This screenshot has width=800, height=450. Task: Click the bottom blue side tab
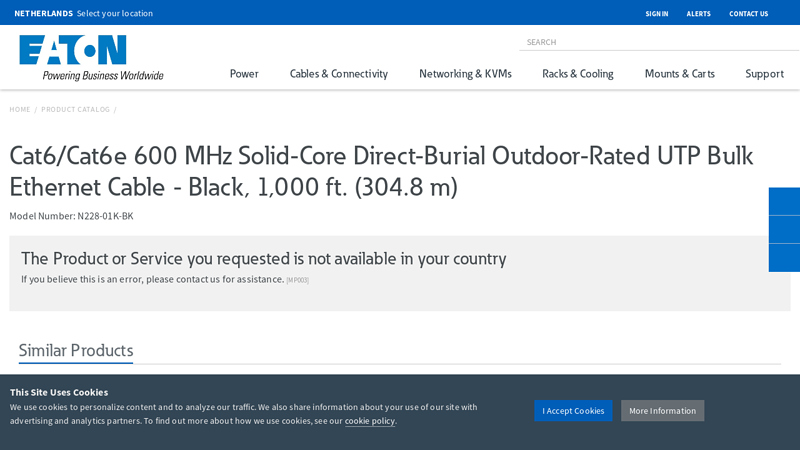click(784, 258)
